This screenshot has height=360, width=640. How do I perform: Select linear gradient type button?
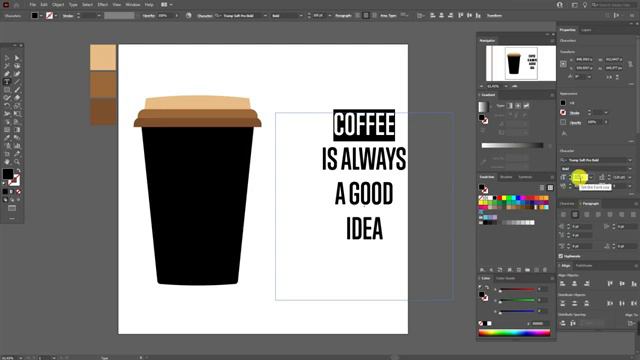510,106
